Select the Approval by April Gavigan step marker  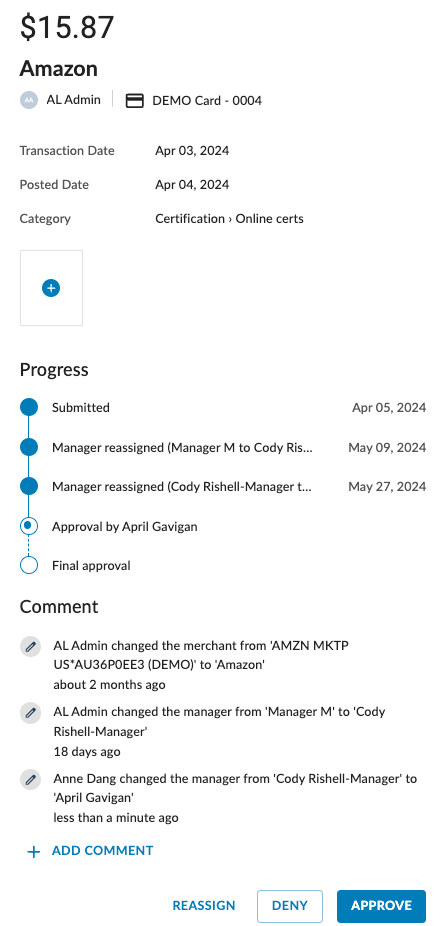[x=29, y=526]
